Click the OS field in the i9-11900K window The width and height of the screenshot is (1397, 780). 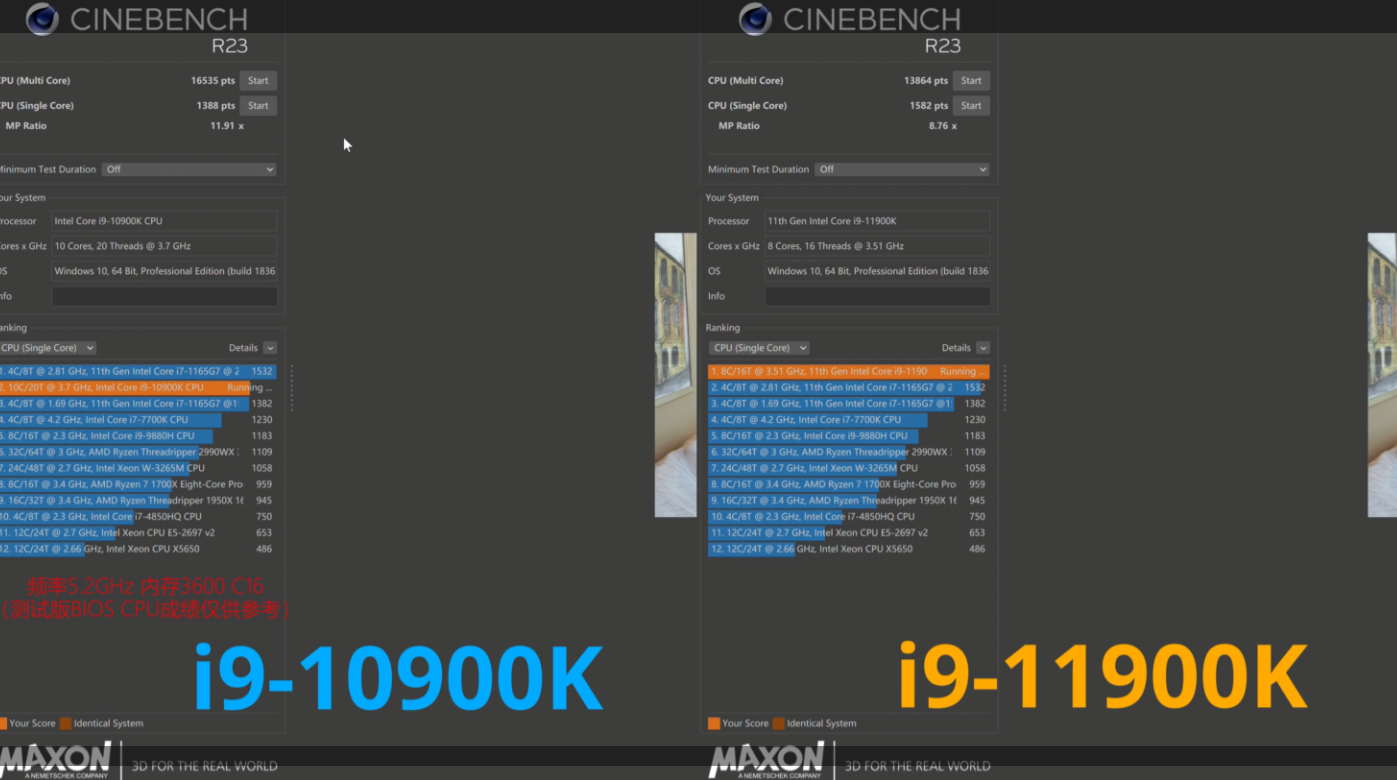(877, 271)
